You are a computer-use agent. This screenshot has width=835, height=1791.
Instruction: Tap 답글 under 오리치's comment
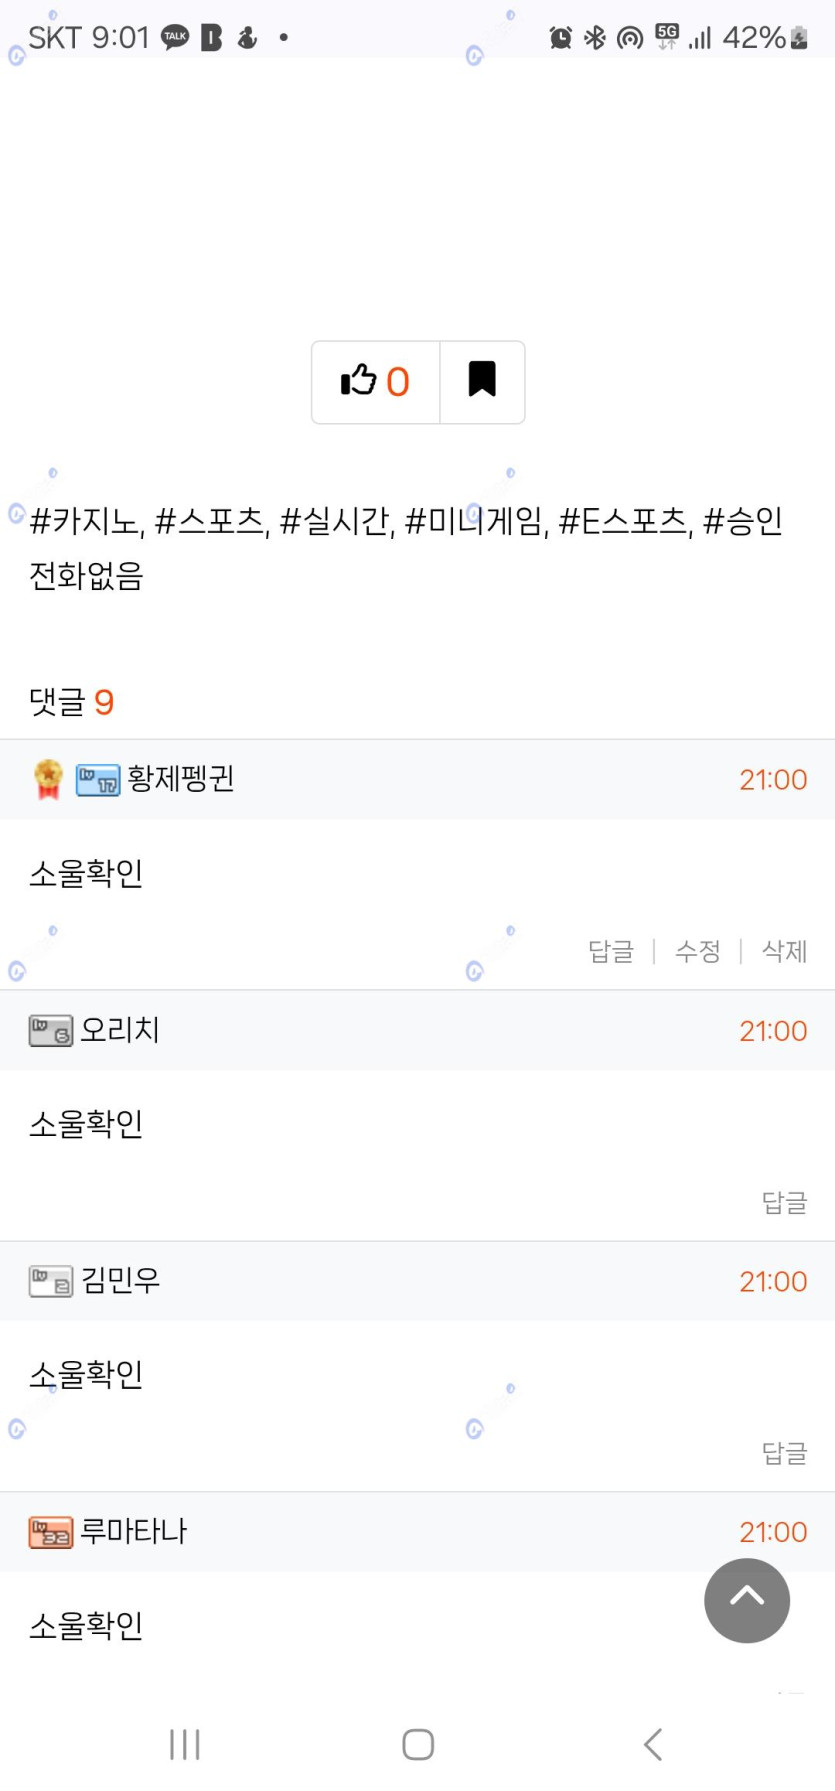(784, 1202)
